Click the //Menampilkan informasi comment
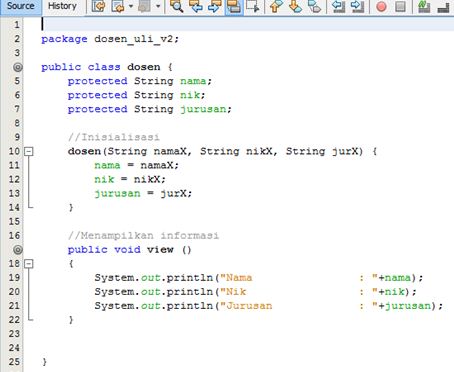 tap(143, 236)
